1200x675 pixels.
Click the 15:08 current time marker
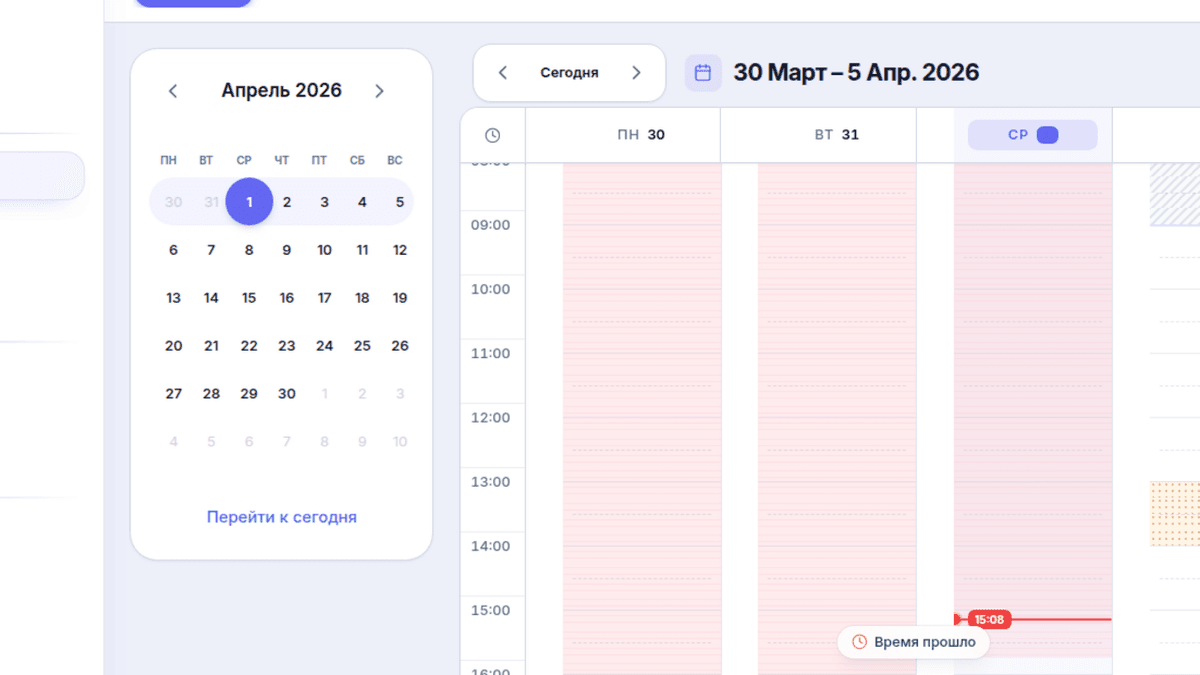click(x=989, y=620)
